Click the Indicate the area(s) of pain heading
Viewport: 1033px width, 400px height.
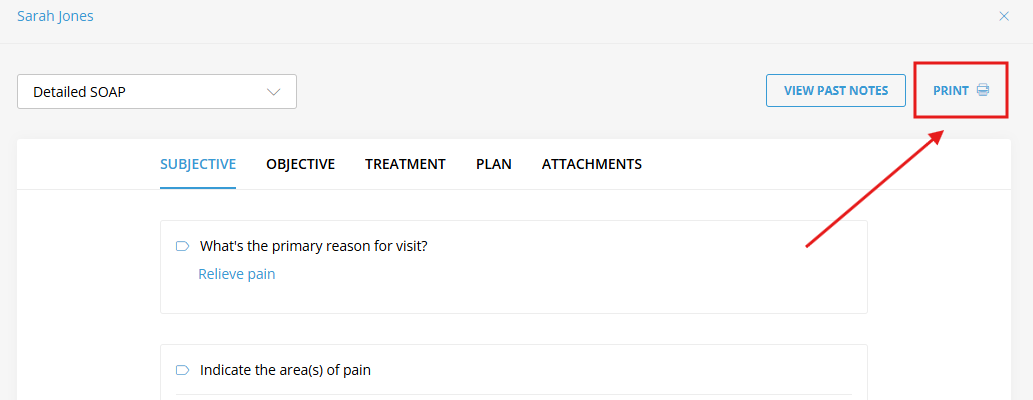click(285, 370)
